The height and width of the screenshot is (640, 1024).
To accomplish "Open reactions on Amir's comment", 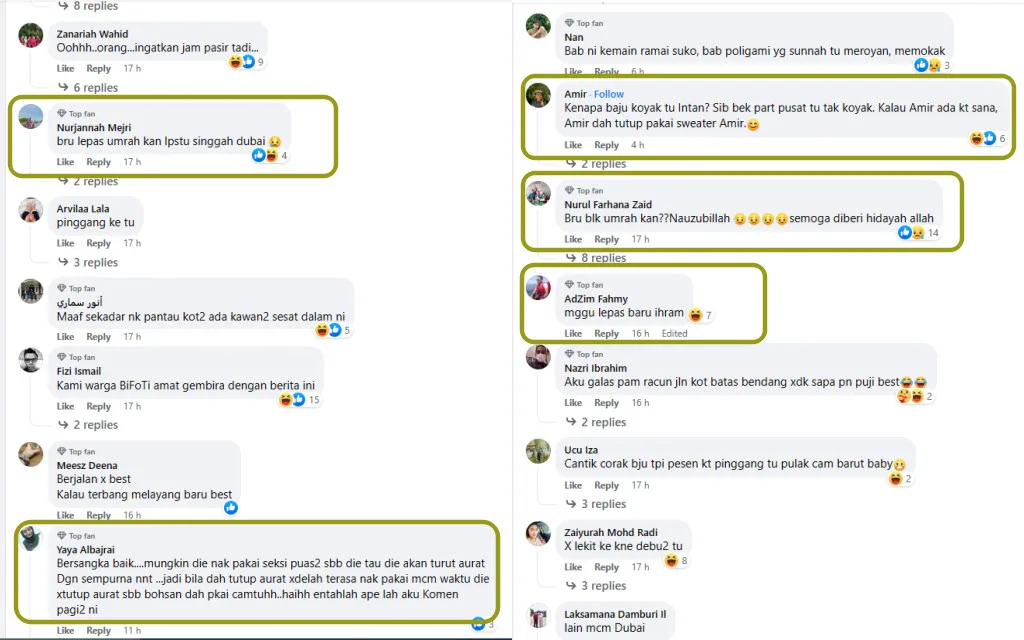I will [x=983, y=139].
